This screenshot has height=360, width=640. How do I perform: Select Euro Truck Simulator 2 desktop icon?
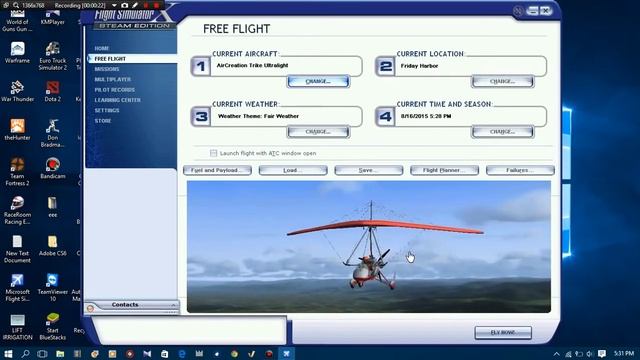[53, 56]
